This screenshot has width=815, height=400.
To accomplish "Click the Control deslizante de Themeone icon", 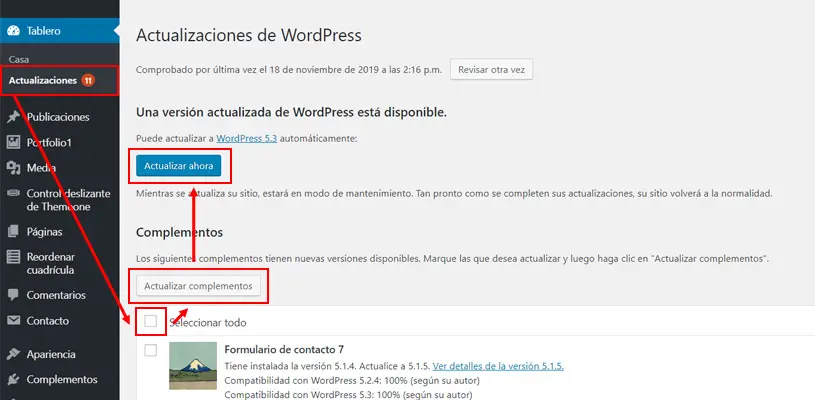I will click(14, 193).
